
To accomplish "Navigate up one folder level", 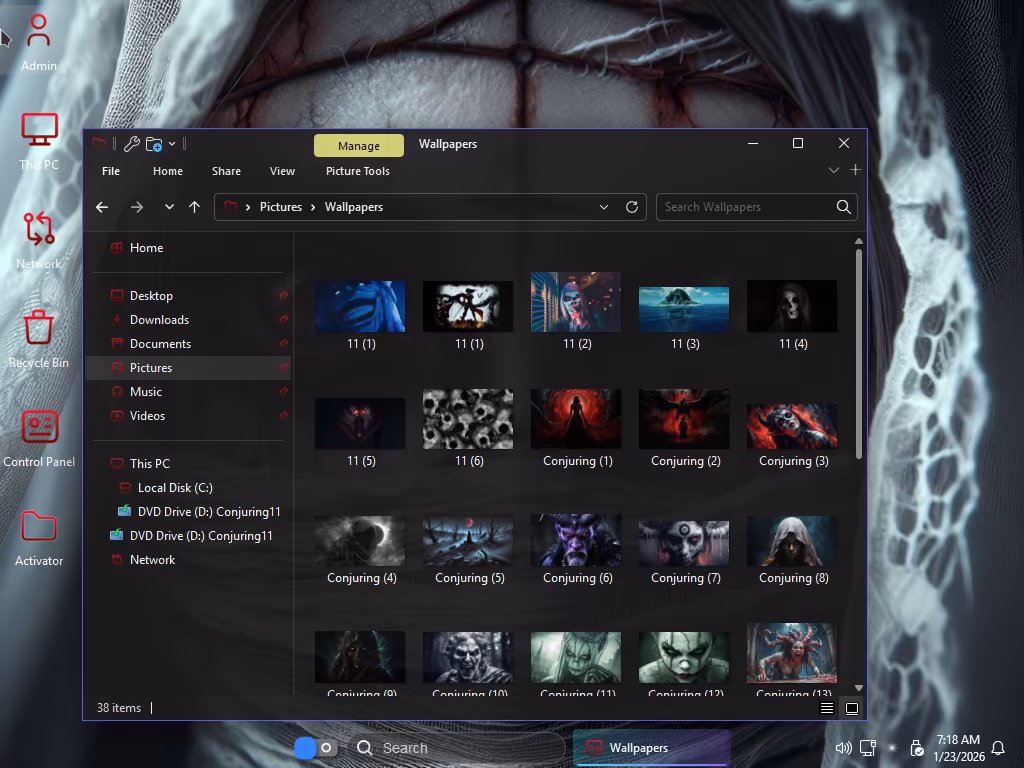I will [x=194, y=207].
